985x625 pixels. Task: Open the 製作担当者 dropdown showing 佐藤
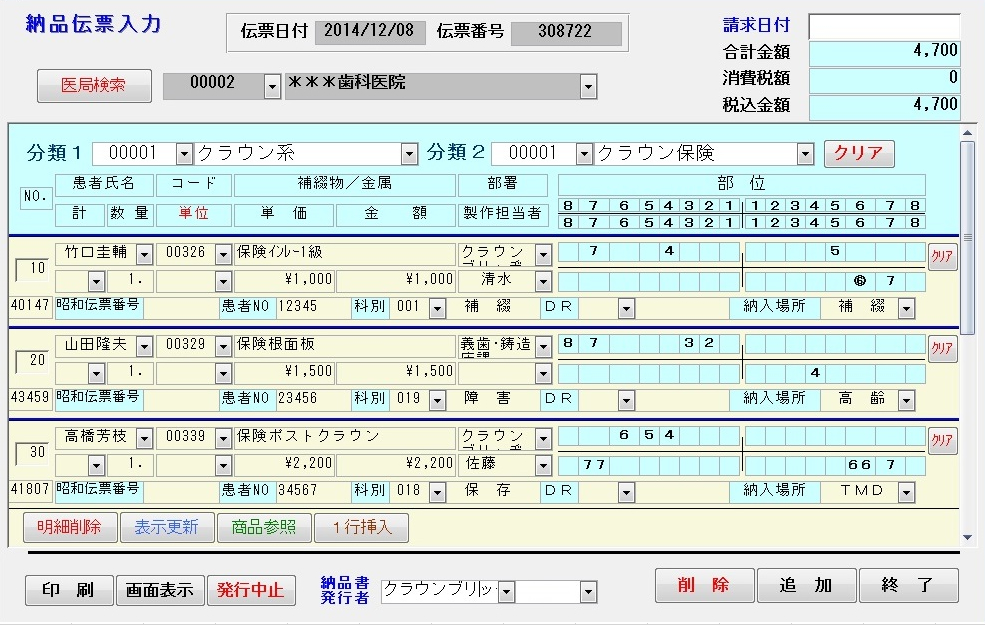pos(543,465)
